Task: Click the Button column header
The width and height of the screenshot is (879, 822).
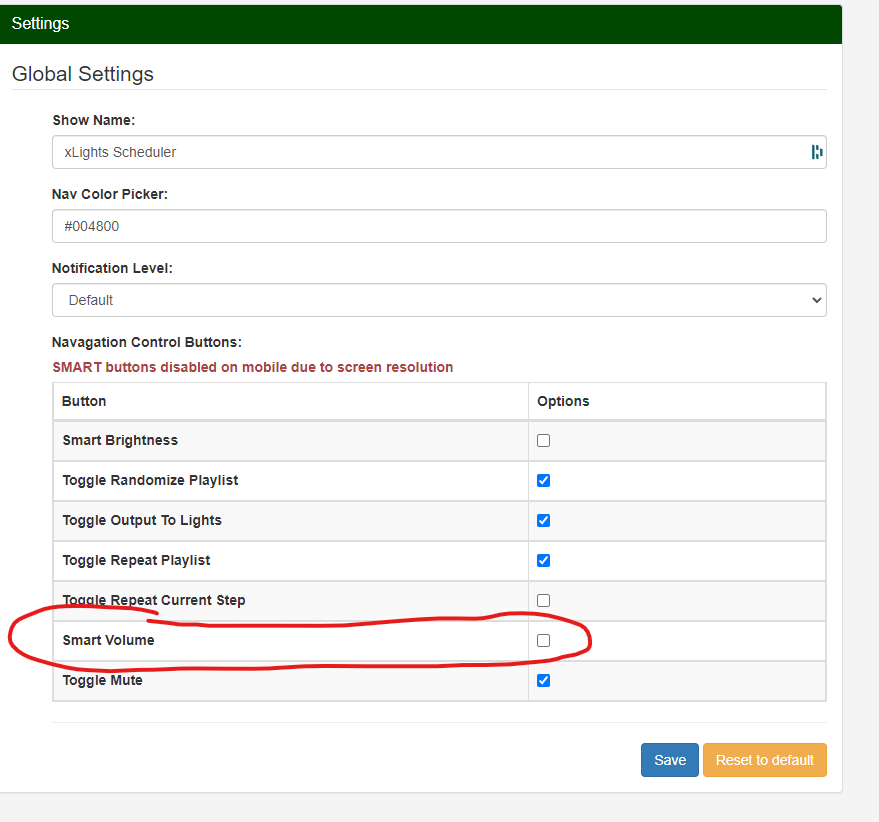Action: coord(83,401)
